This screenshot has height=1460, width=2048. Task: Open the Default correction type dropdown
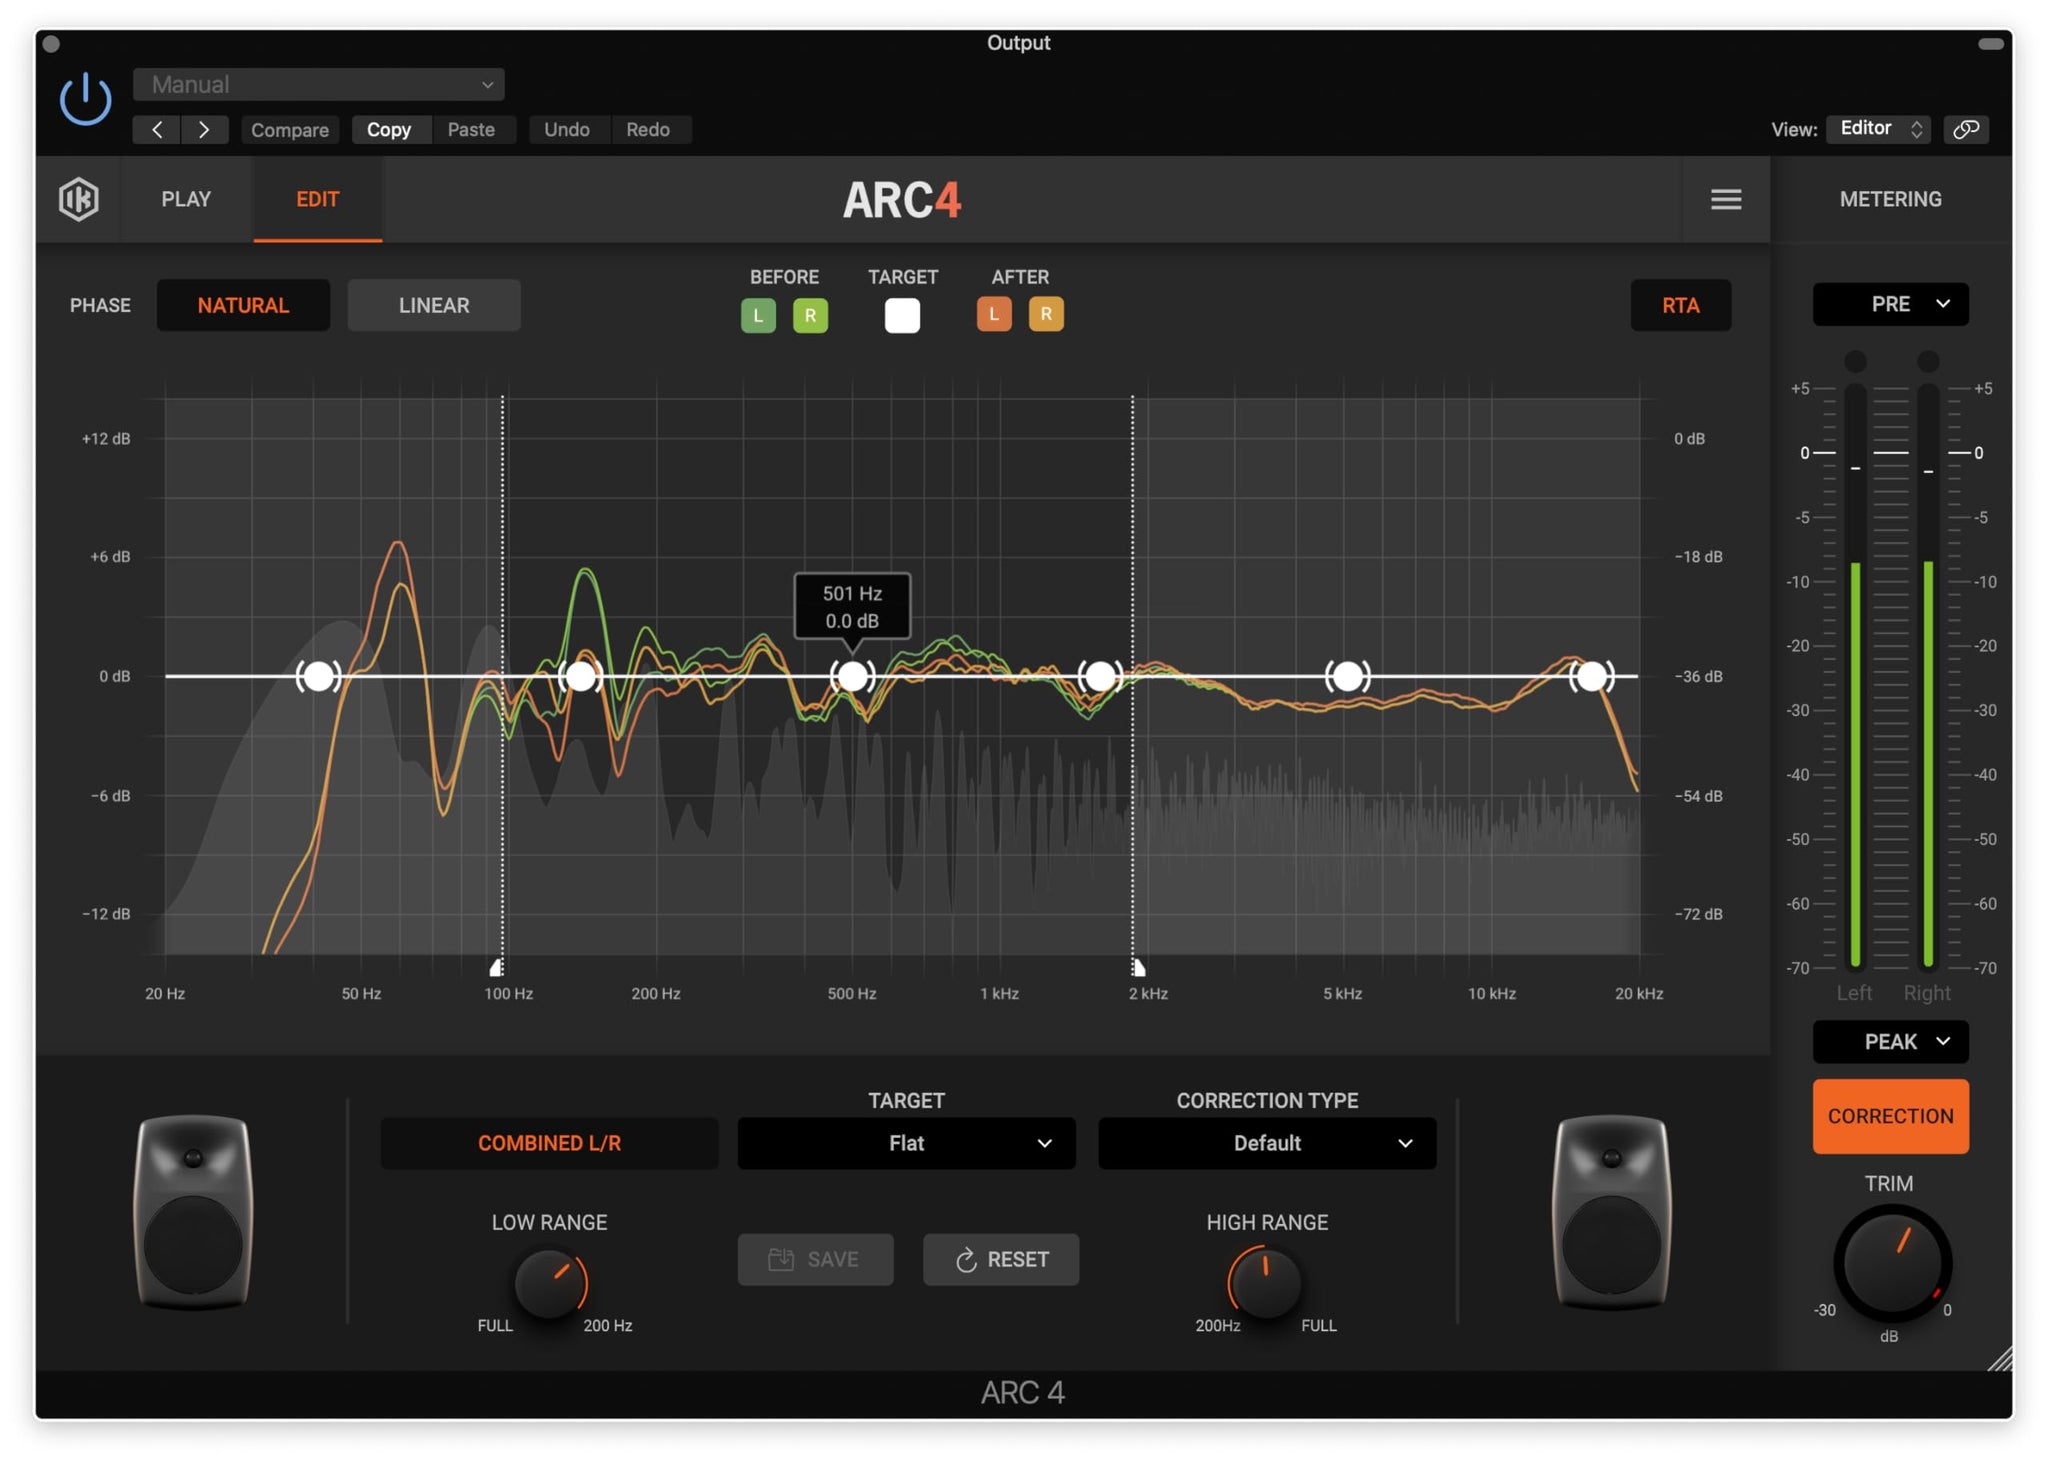(1266, 1143)
